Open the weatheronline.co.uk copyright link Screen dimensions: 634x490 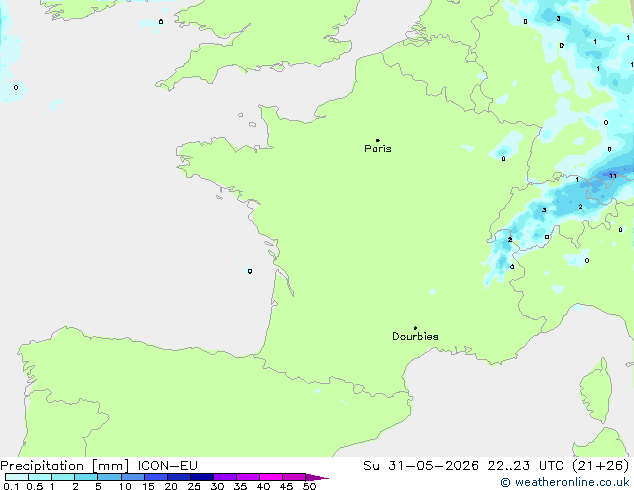[x=565, y=482]
